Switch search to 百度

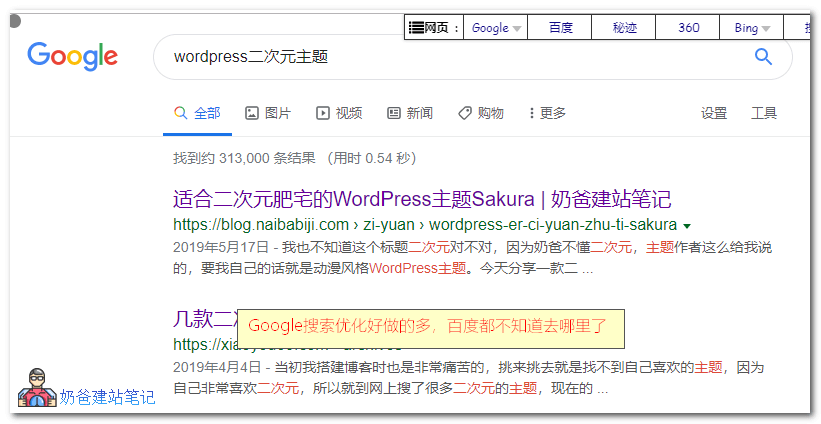point(560,28)
